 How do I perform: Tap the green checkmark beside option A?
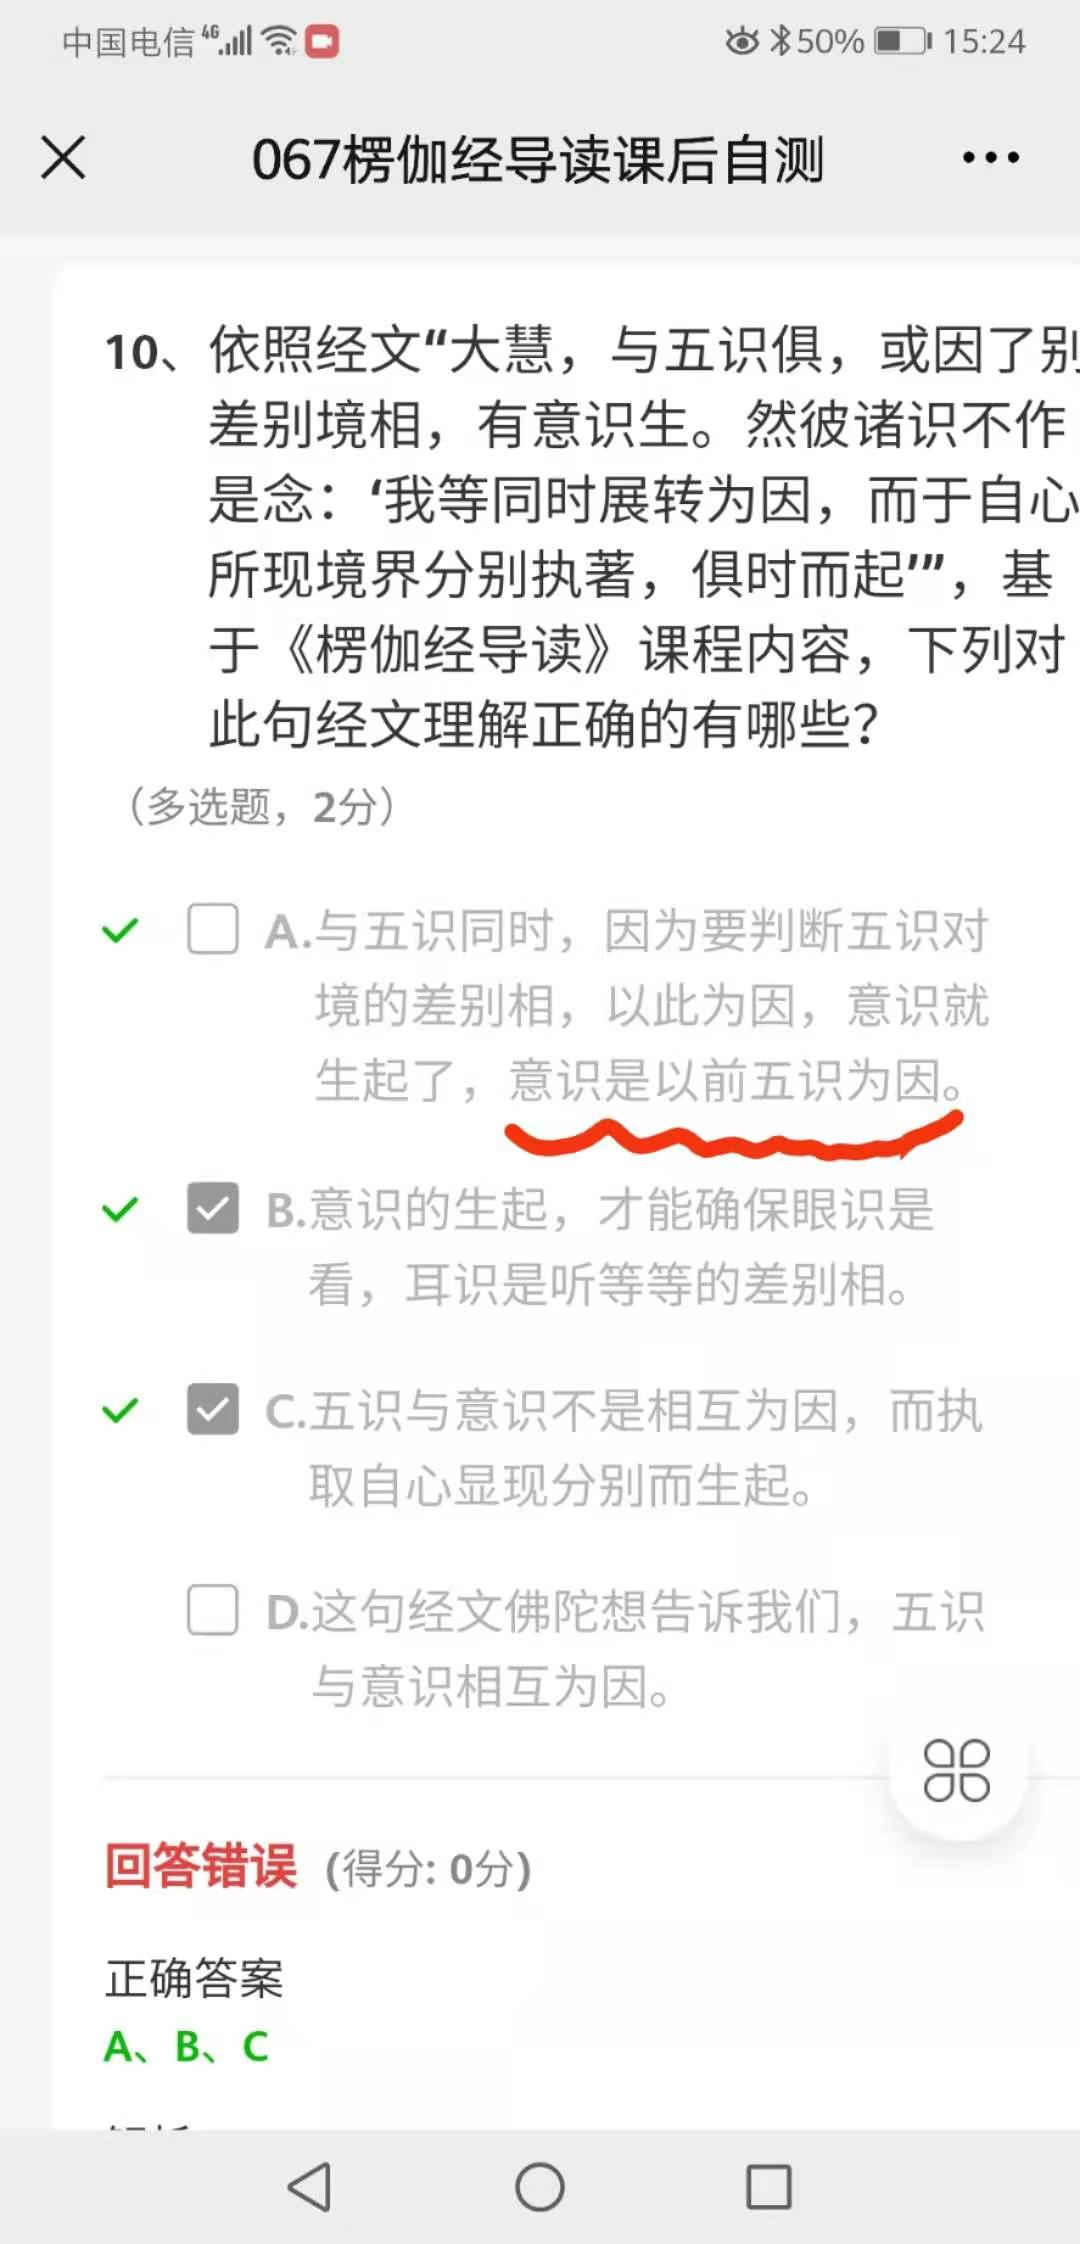coord(120,931)
